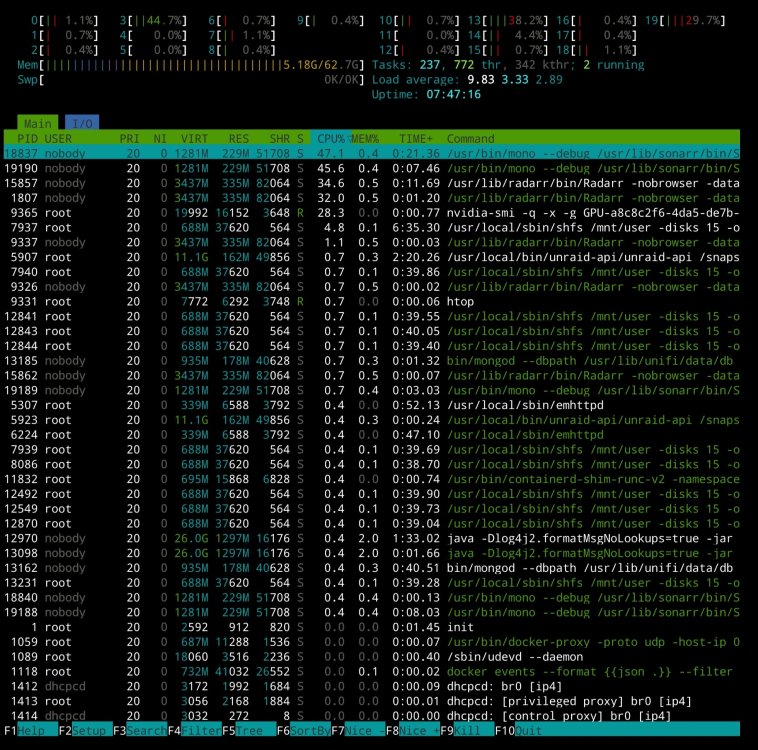This screenshot has height=750, width=758.
Task: Select udevd daemon row PID 1089
Action: 372,657
